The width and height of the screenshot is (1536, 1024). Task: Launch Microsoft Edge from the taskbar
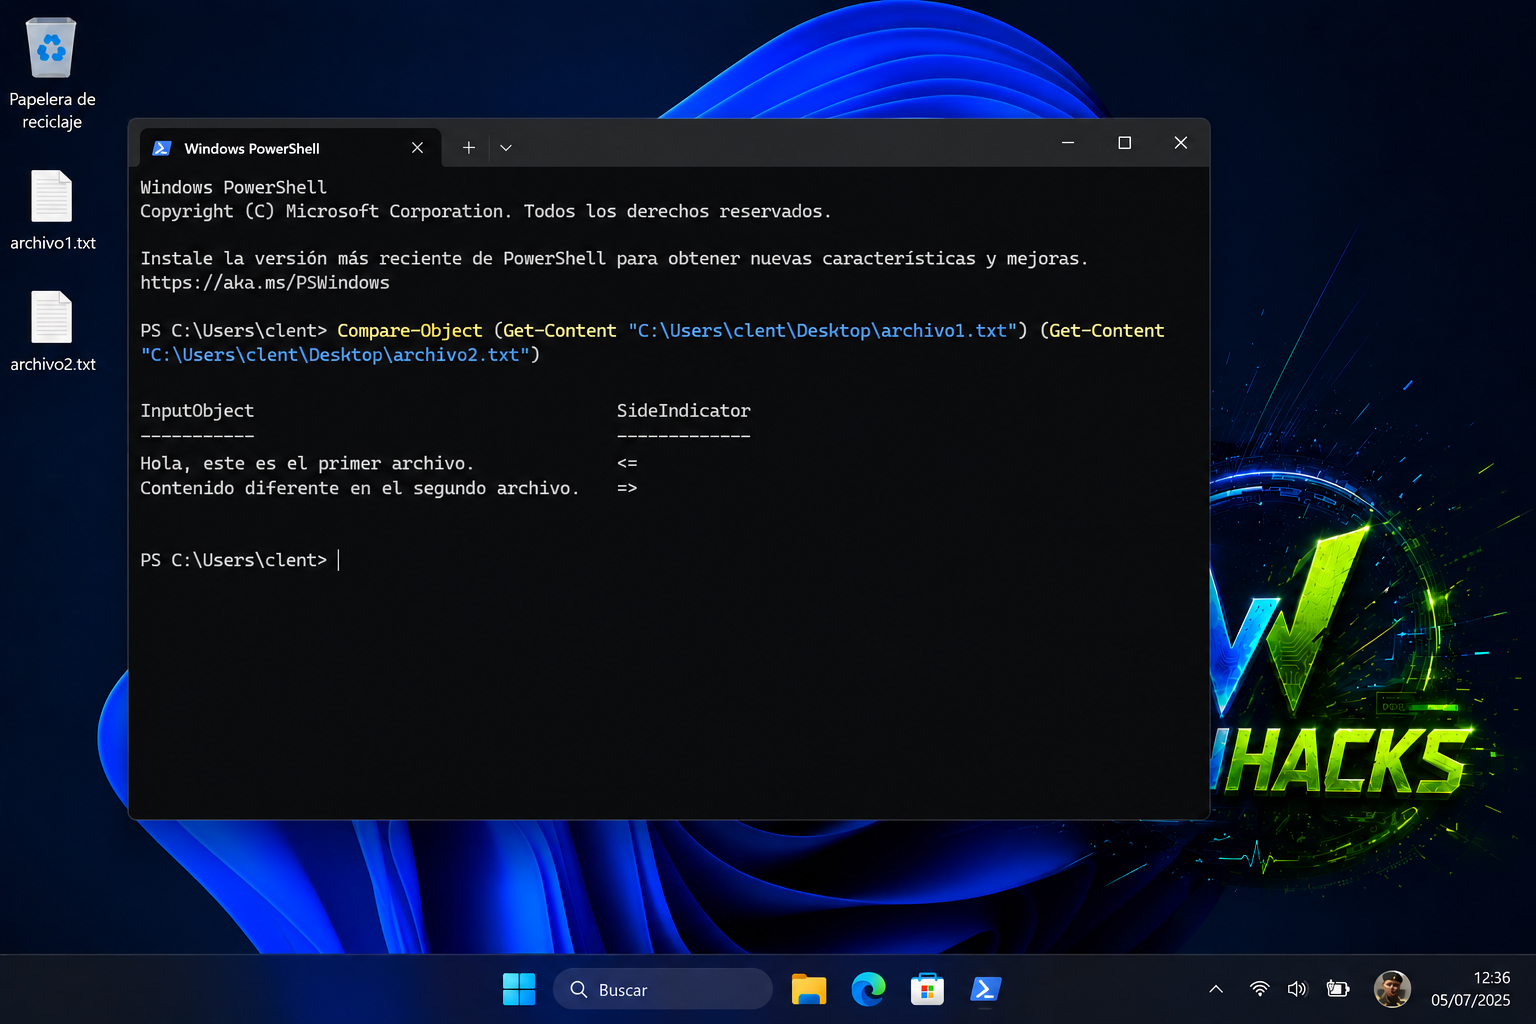pos(868,989)
